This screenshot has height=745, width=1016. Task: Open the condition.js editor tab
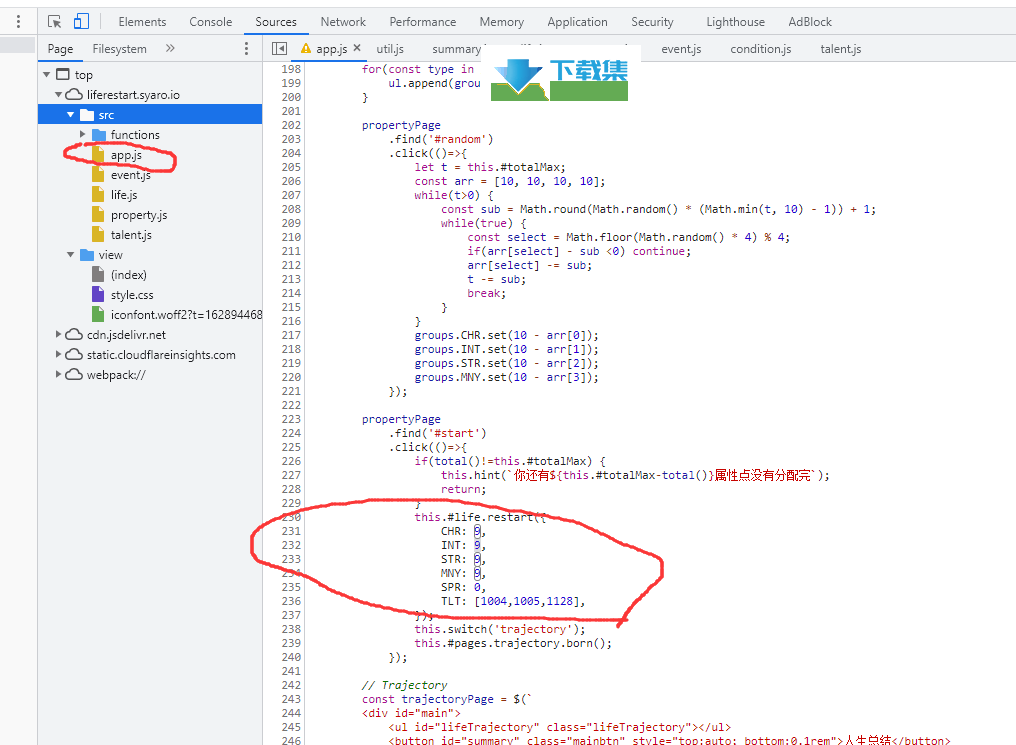coord(761,49)
